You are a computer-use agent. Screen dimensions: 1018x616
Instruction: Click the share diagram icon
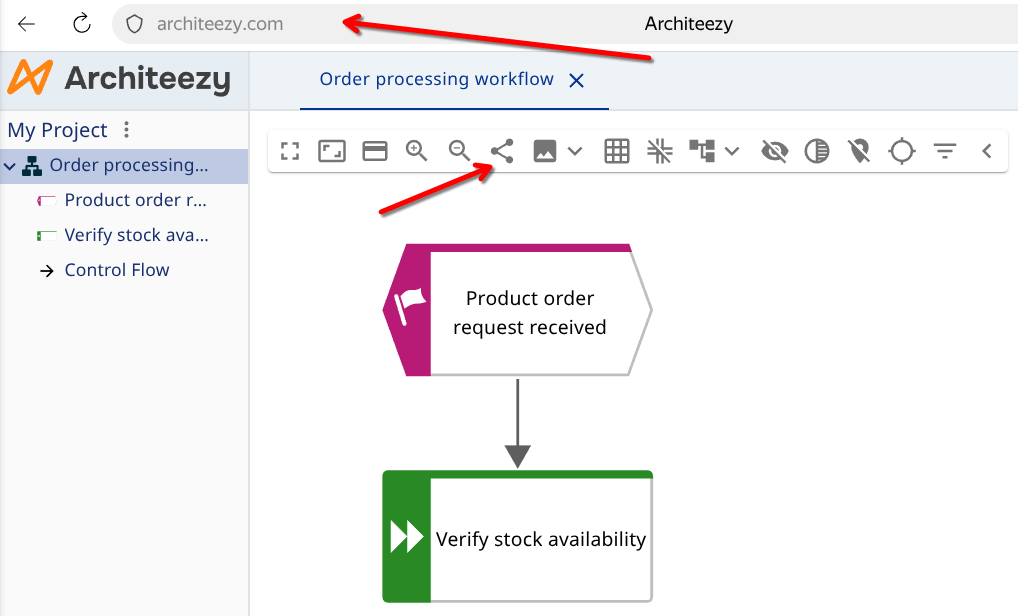click(502, 151)
